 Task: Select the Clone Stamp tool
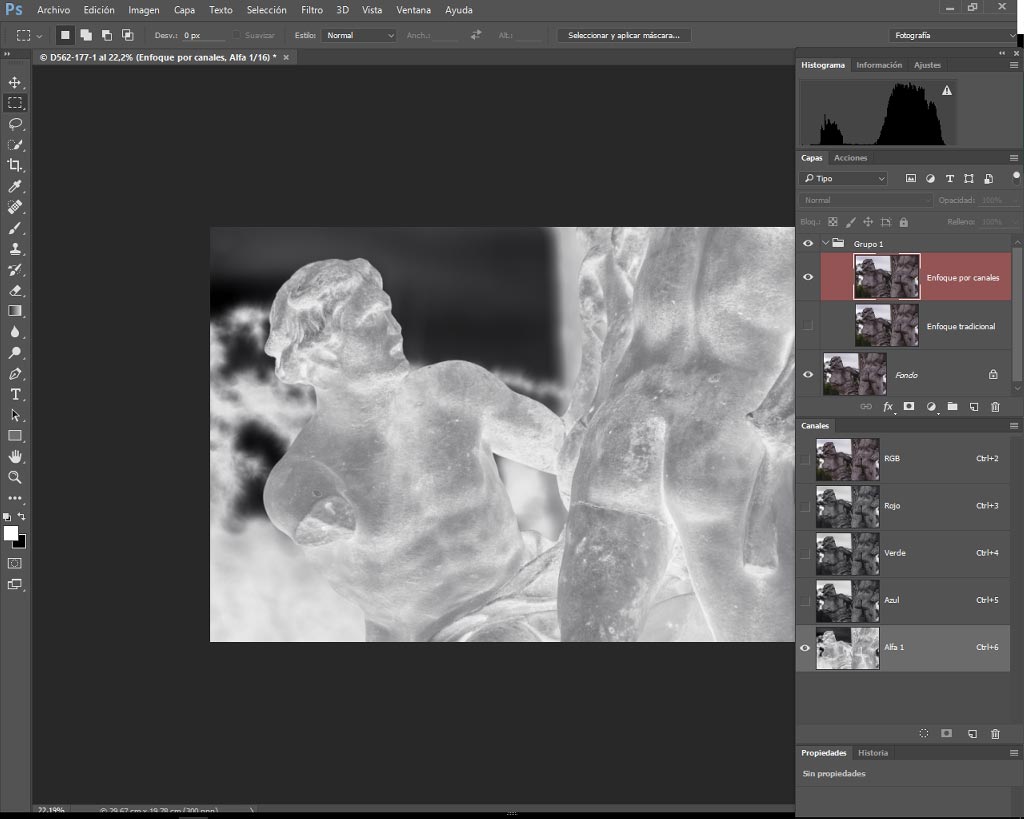[15, 249]
